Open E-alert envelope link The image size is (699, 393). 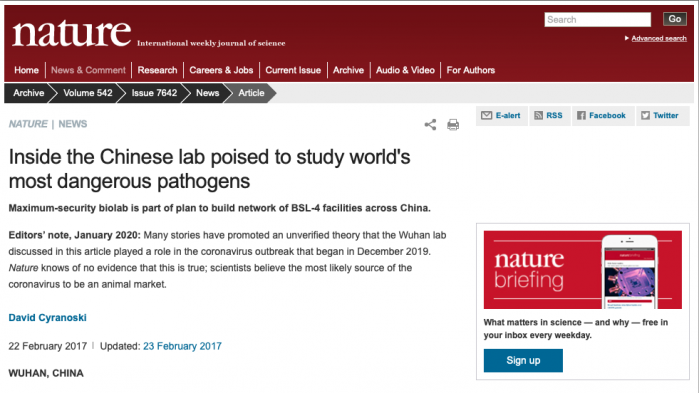501,116
